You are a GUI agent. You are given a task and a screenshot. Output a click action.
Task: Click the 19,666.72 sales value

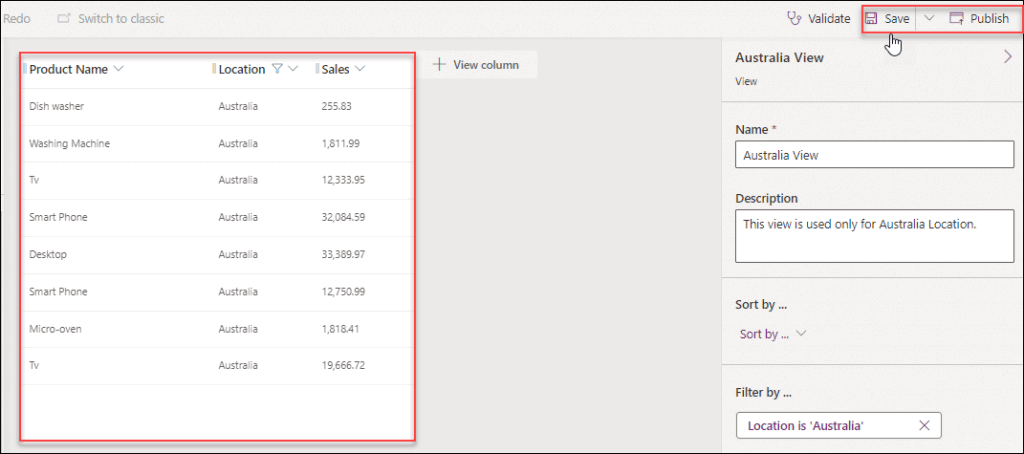(x=343, y=365)
